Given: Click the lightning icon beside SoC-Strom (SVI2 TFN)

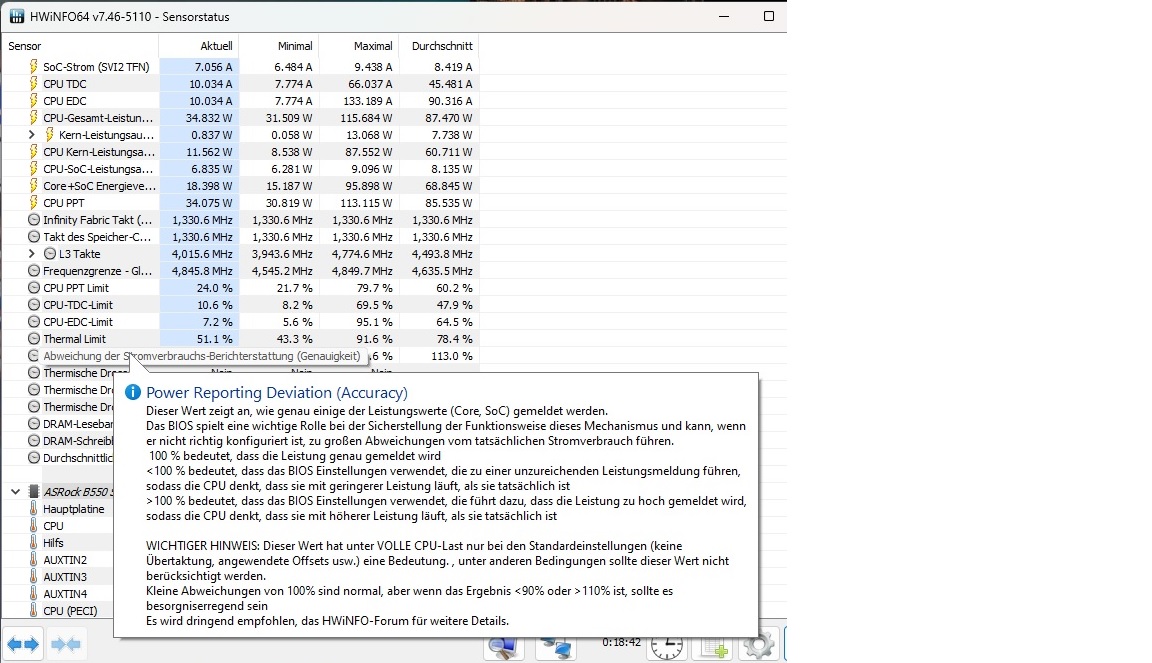Looking at the screenshot, I should 34,66.
